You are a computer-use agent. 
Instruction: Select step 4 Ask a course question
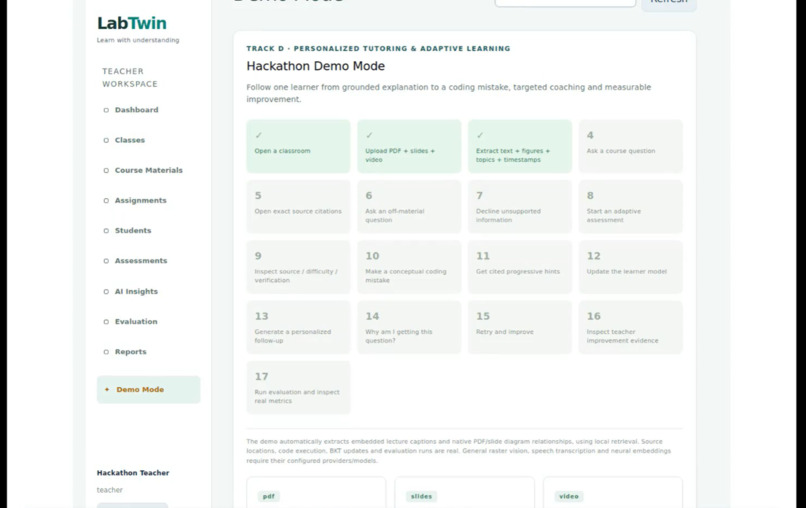631,147
